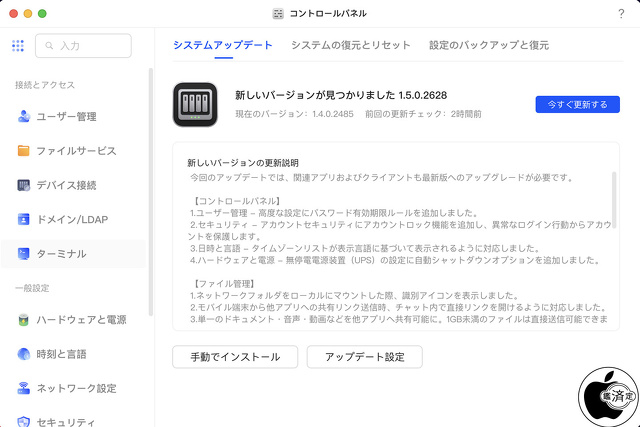This screenshot has width=640, height=427.
Task: Click the search input field
Action: point(83,46)
